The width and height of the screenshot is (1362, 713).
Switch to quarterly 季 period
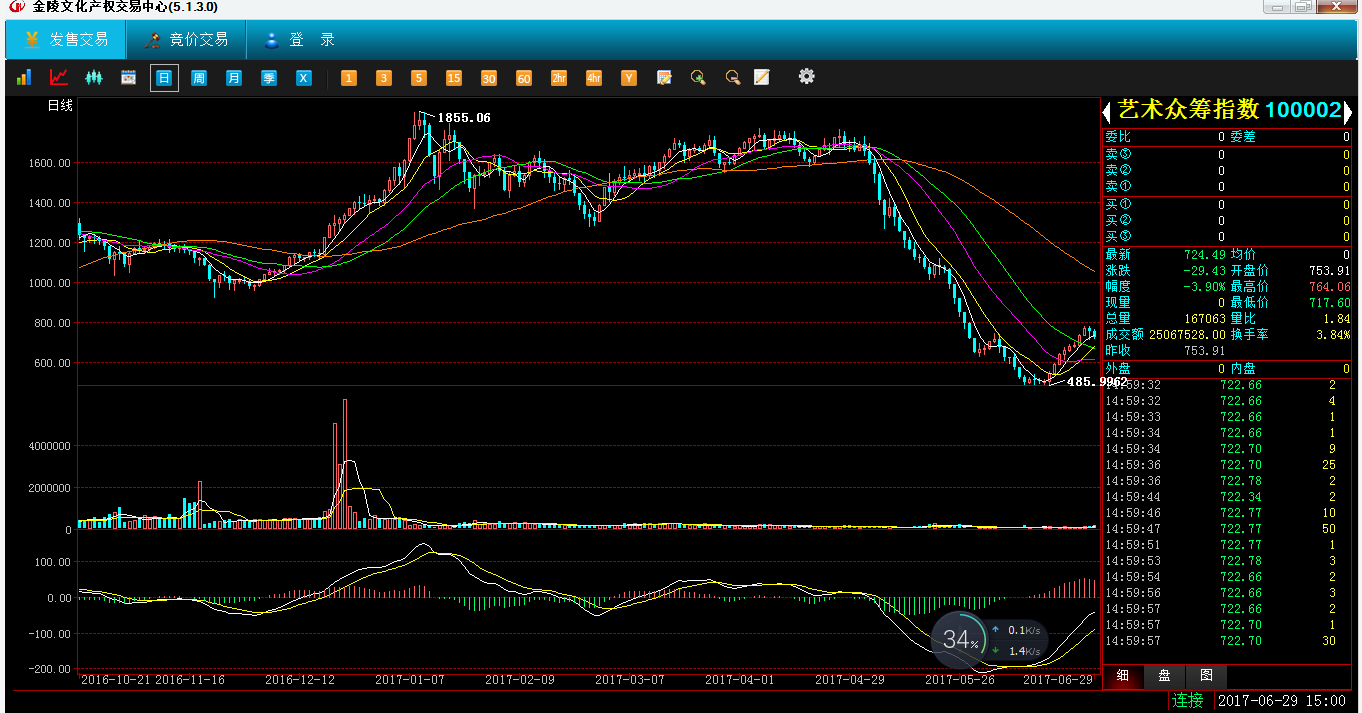[x=269, y=77]
